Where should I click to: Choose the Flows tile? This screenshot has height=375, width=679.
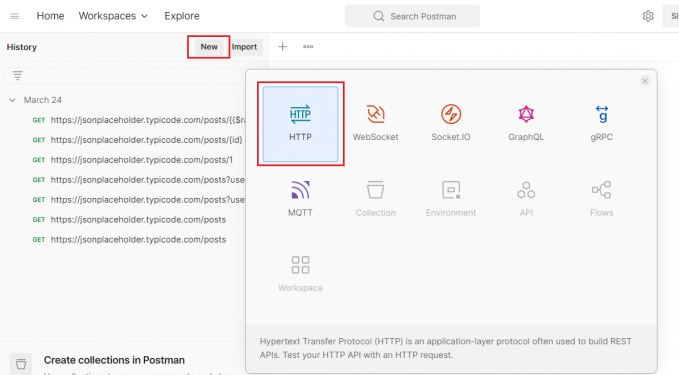click(x=601, y=199)
